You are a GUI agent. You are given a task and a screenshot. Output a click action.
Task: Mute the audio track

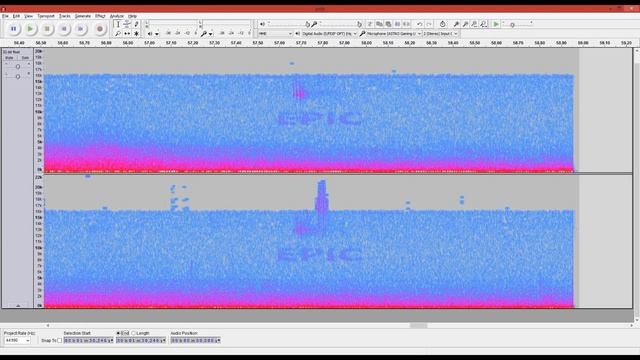tap(9, 58)
